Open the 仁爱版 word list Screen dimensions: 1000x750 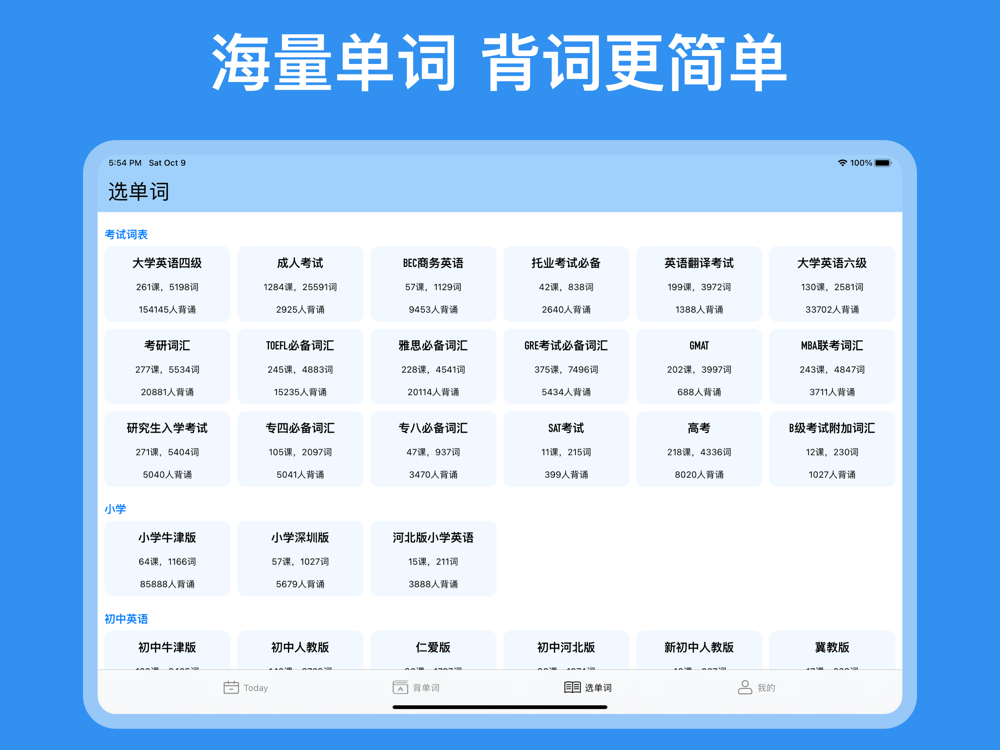pos(433,651)
